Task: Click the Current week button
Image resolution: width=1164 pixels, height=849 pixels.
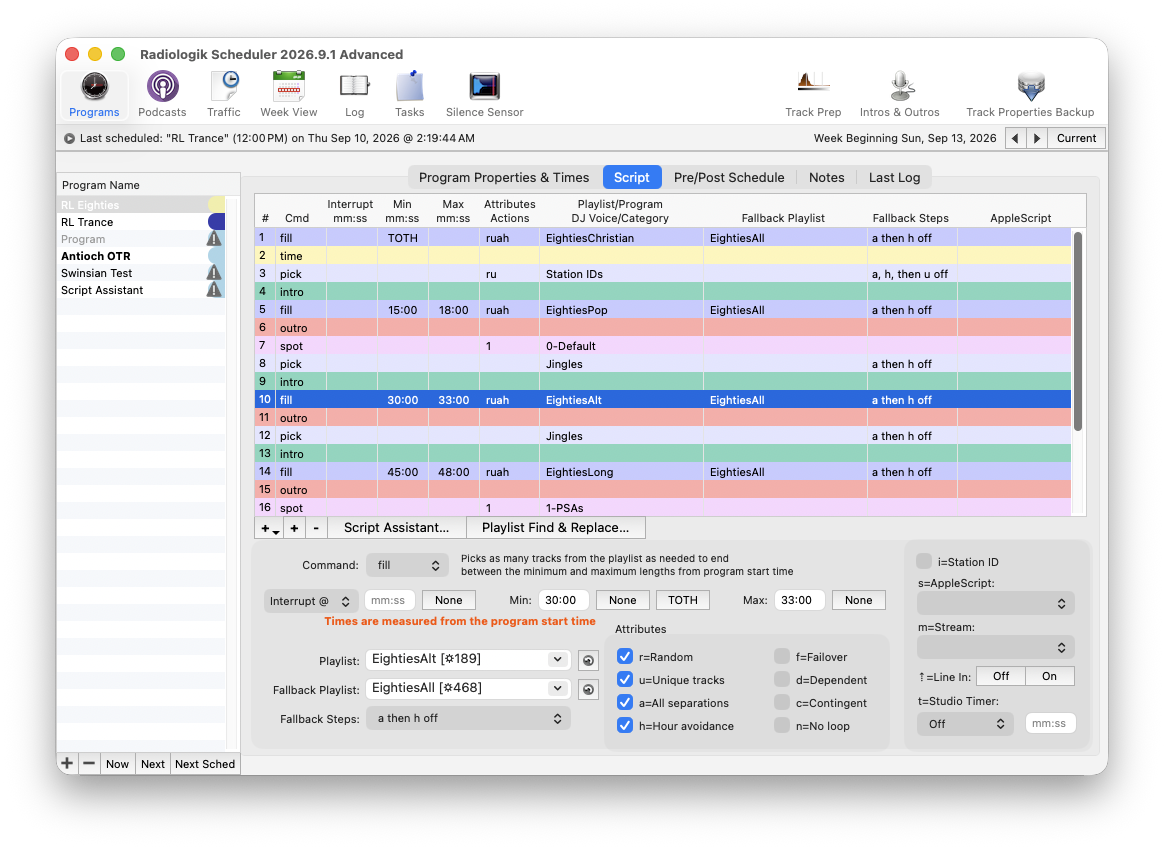Action: coord(1076,138)
